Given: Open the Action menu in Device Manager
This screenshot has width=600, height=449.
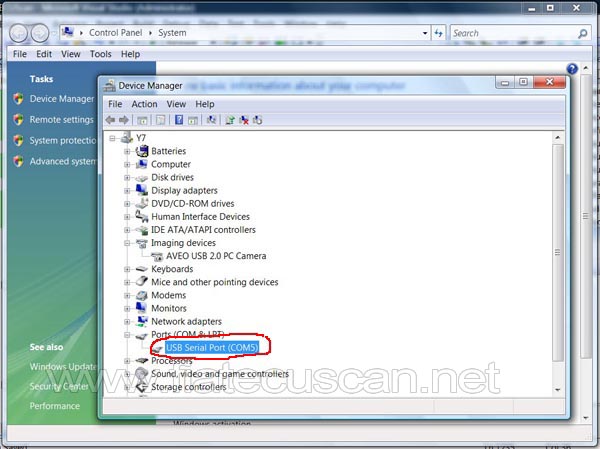Looking at the screenshot, I should pyautogui.click(x=144, y=104).
